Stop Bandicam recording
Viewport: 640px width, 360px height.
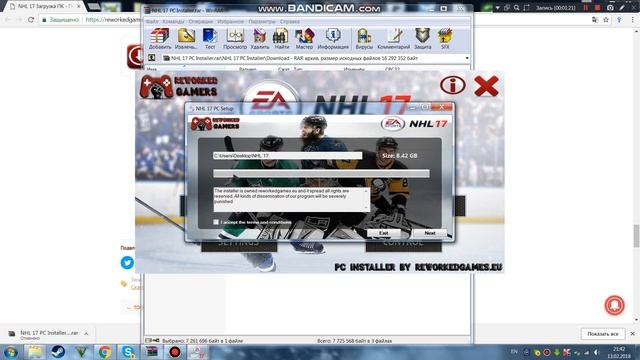[598, 8]
